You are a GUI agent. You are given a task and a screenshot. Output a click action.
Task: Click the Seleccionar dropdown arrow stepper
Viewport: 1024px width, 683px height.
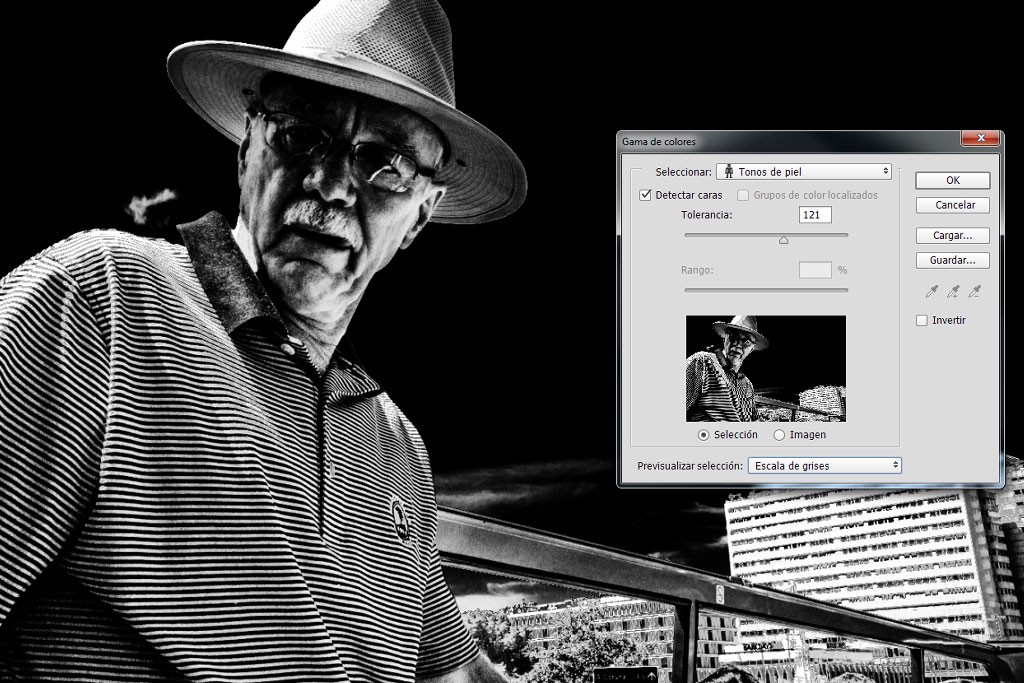[886, 171]
